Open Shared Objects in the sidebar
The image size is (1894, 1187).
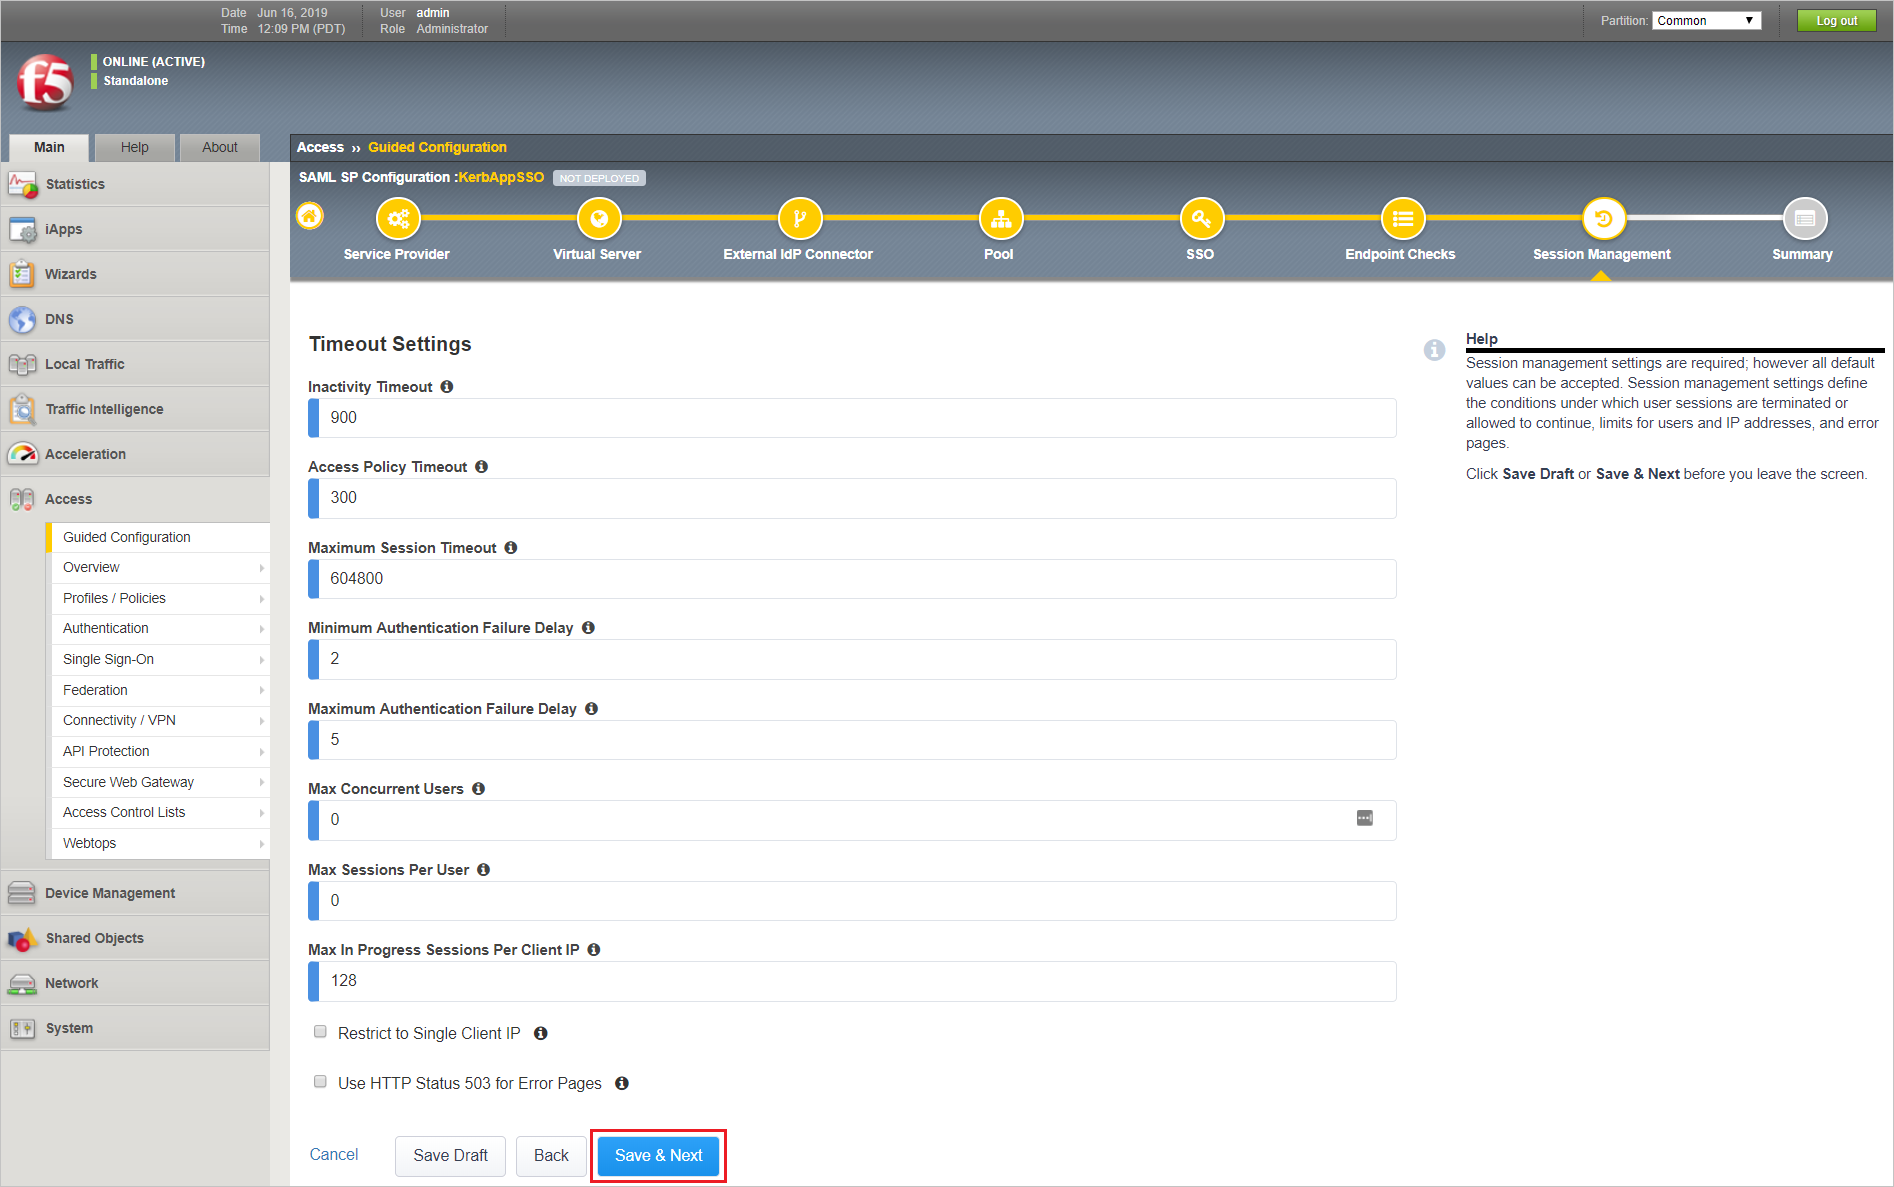coord(135,938)
